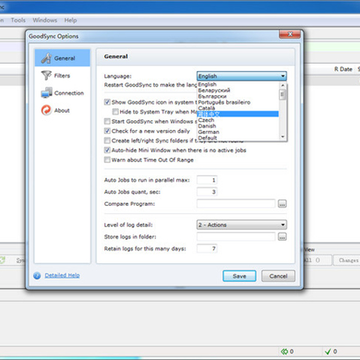Click Changes button in main window
The width and height of the screenshot is (360, 360).
click(348, 260)
